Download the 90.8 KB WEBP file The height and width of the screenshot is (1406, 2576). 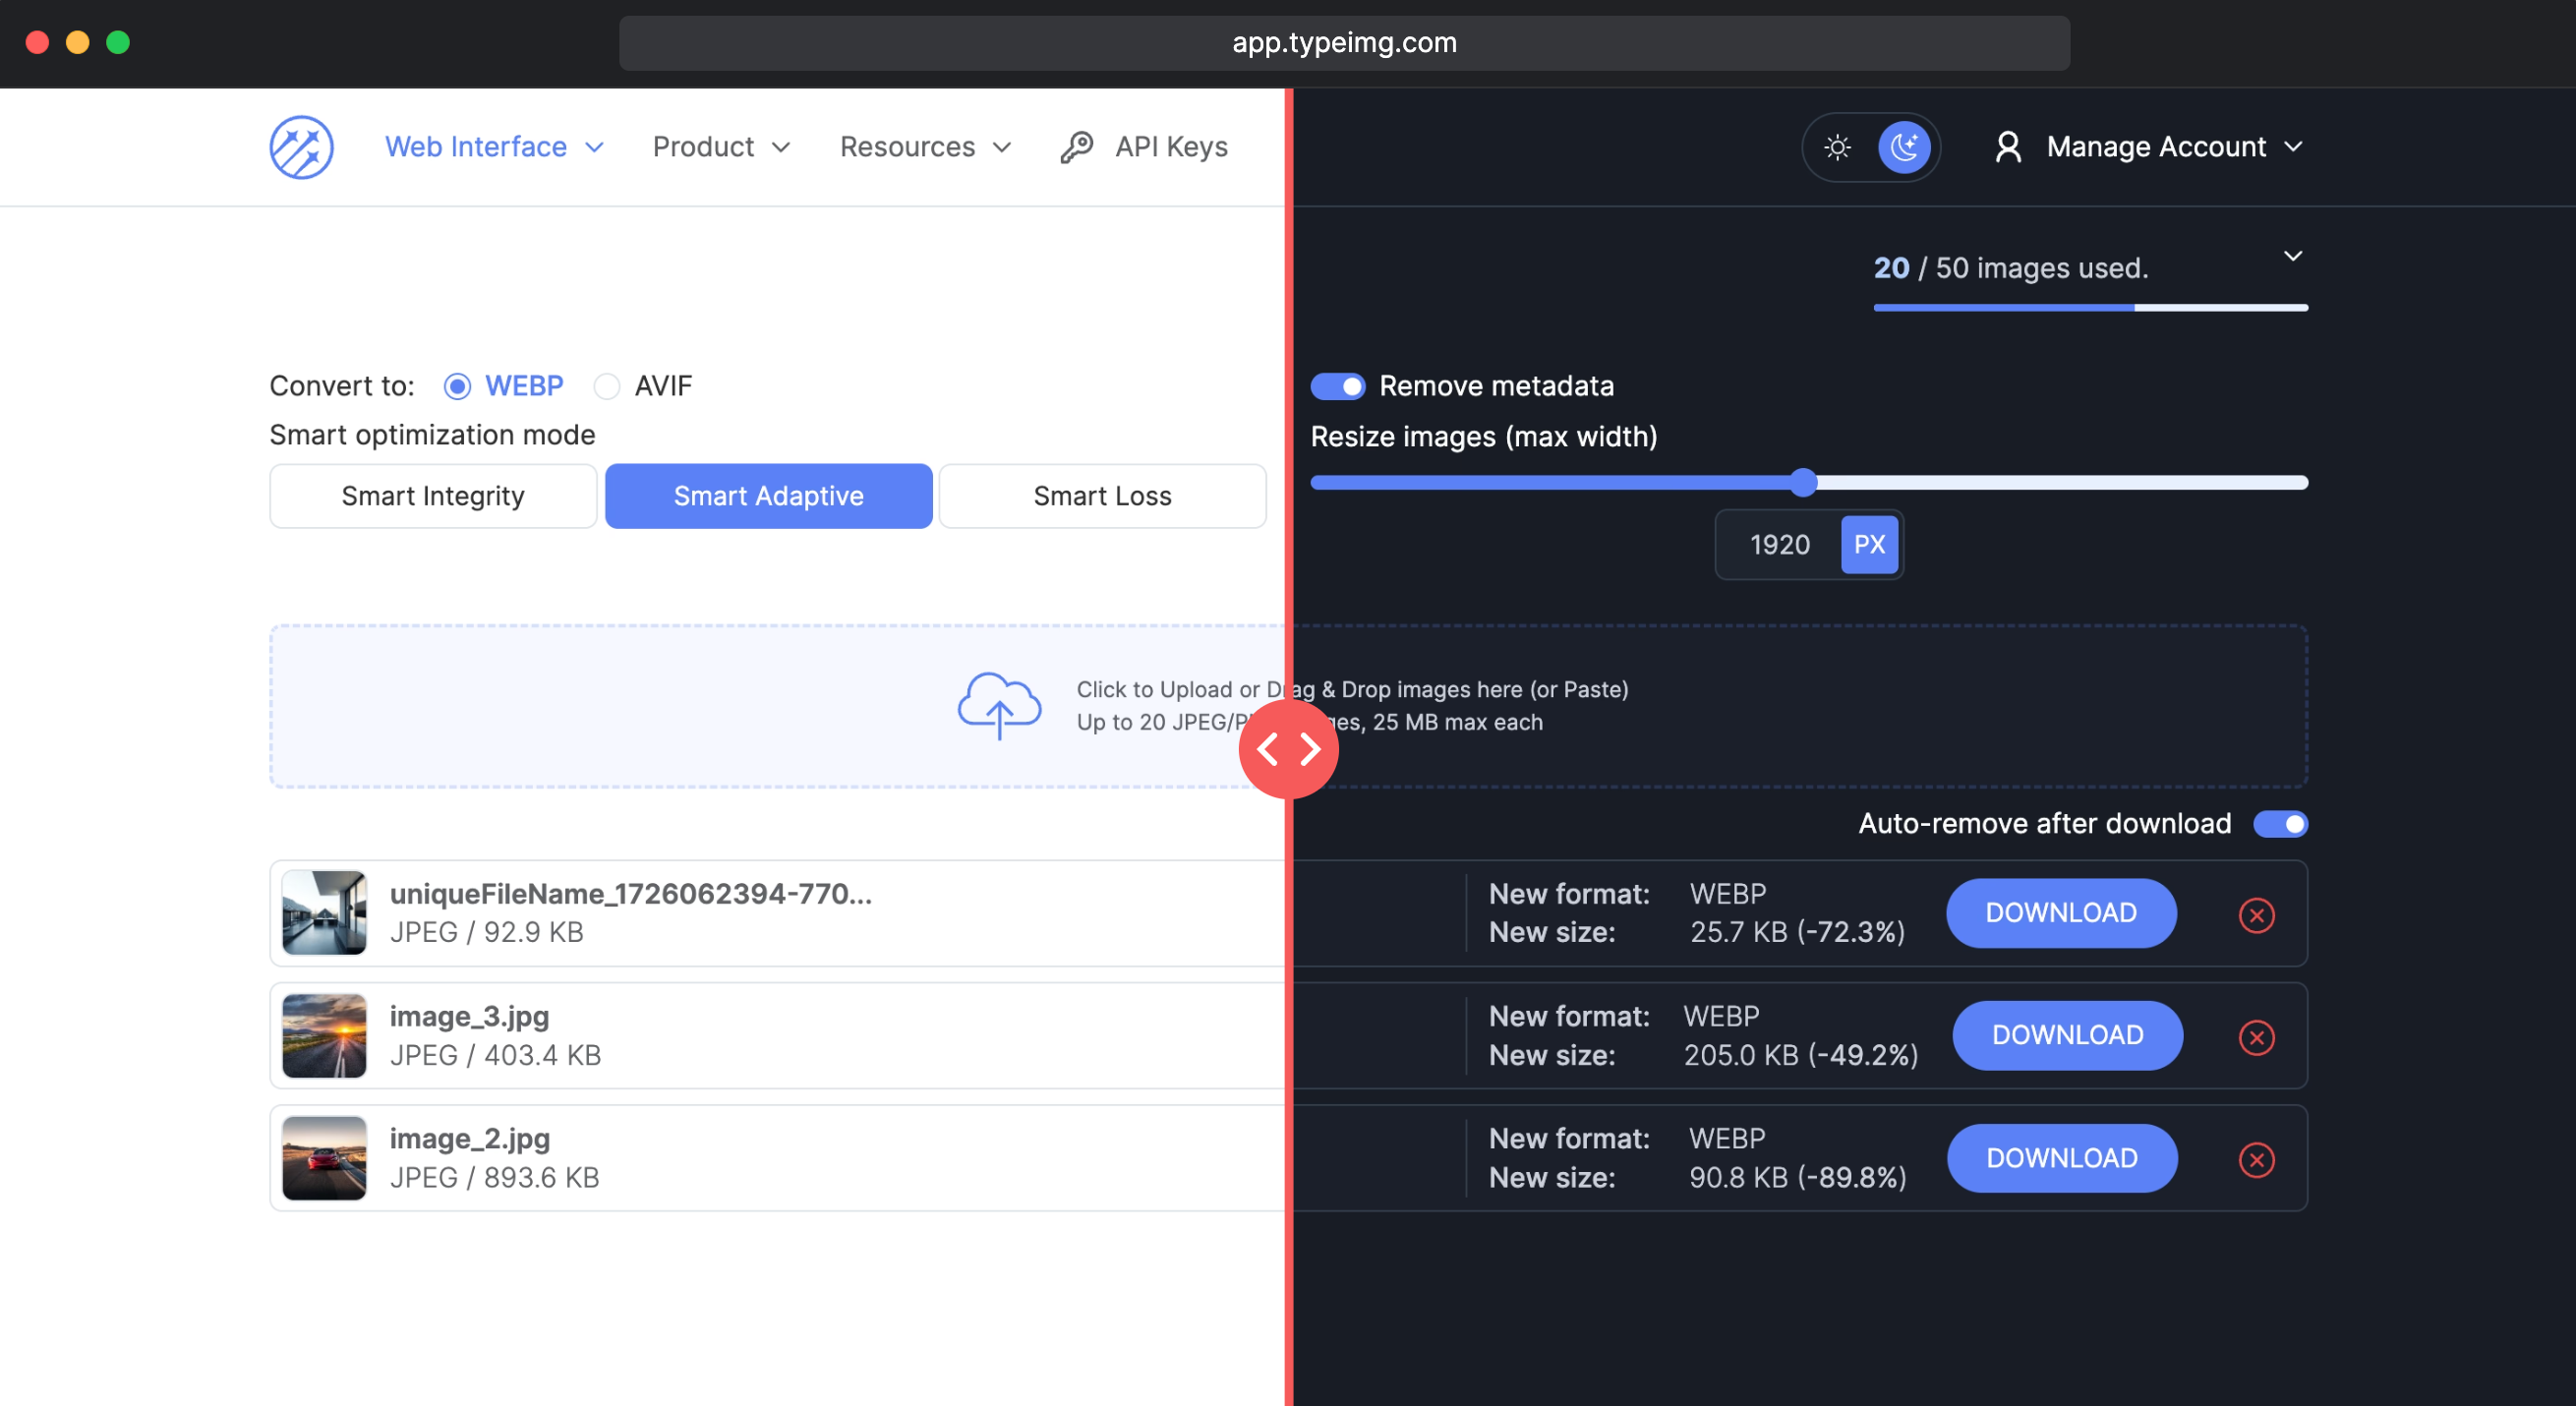pyautogui.click(x=2062, y=1158)
